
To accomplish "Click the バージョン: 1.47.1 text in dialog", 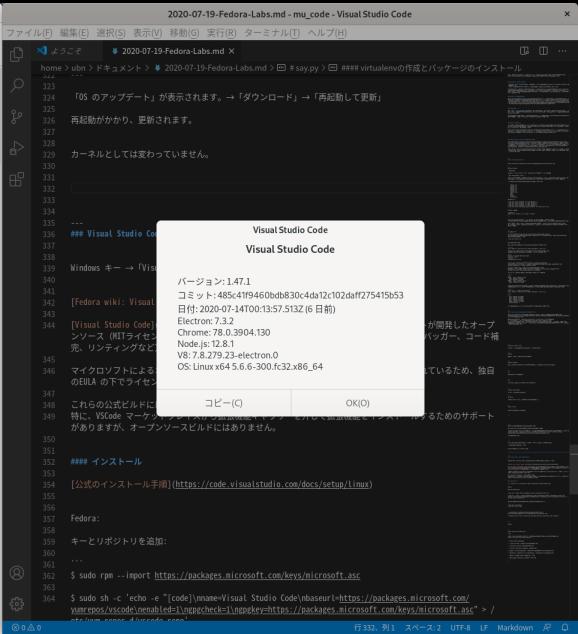I will coord(214,281).
